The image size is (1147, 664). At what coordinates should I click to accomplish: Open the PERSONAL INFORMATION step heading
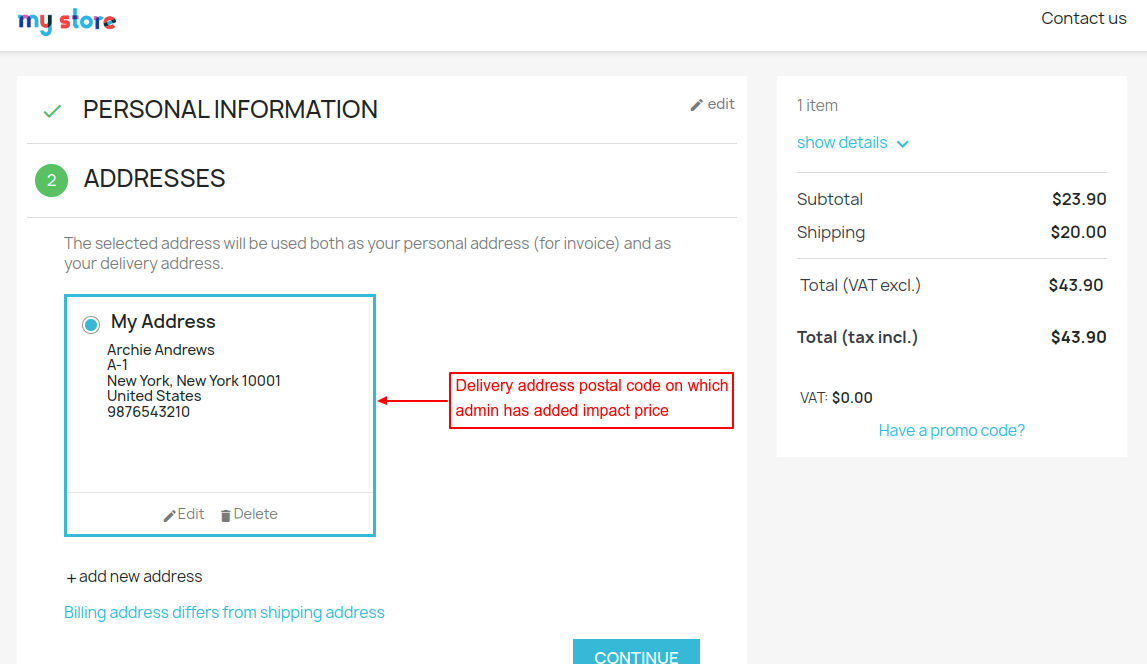point(230,110)
